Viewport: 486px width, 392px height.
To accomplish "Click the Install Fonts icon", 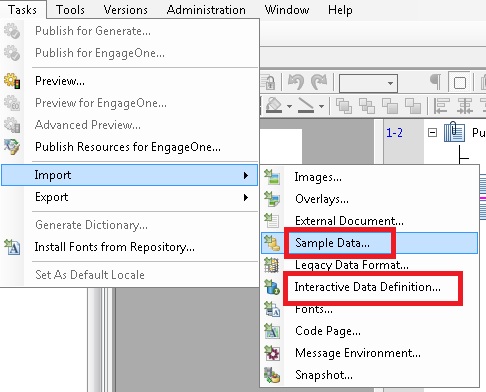I will (x=12, y=247).
